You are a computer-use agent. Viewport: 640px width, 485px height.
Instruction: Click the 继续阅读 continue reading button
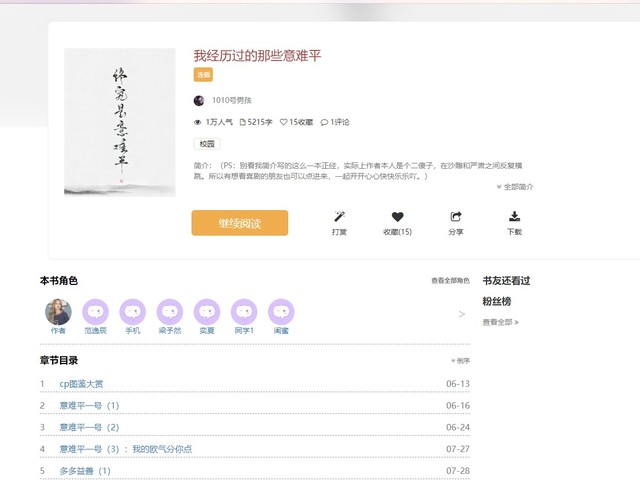tap(240, 223)
